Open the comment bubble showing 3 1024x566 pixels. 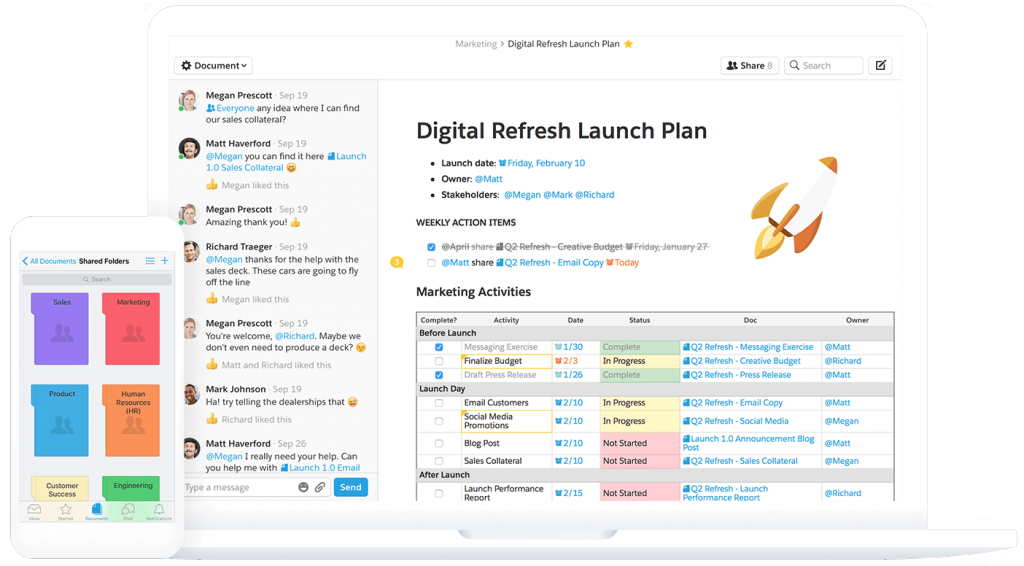pyautogui.click(x=396, y=262)
